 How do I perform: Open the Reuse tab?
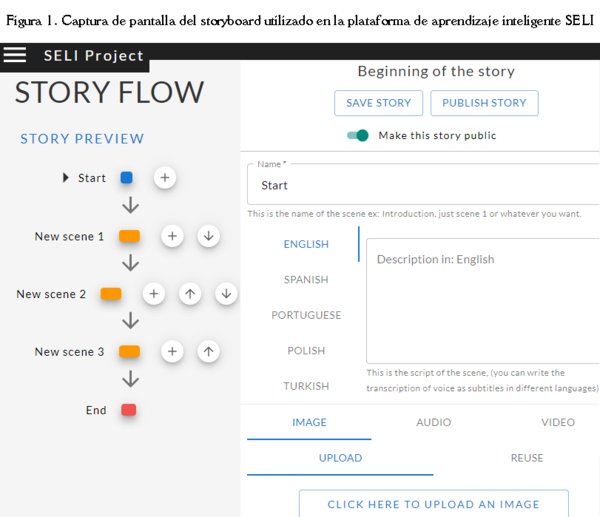pyautogui.click(x=527, y=458)
